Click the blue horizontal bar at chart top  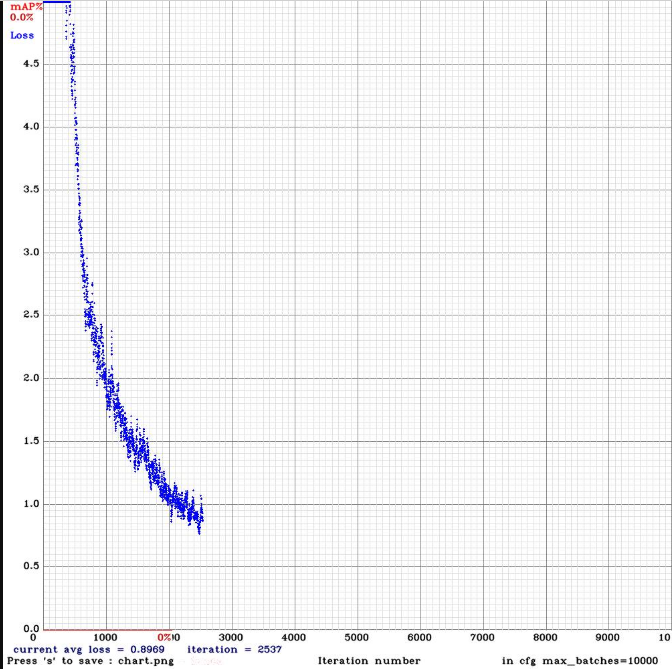(57, 2)
